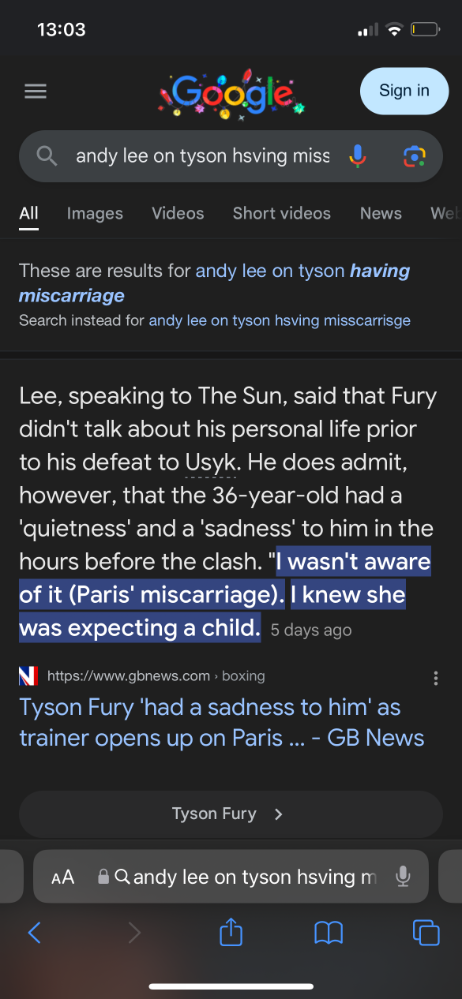Expand the Tyson Fury topic chip
This screenshot has height=999, width=462.
[231, 814]
